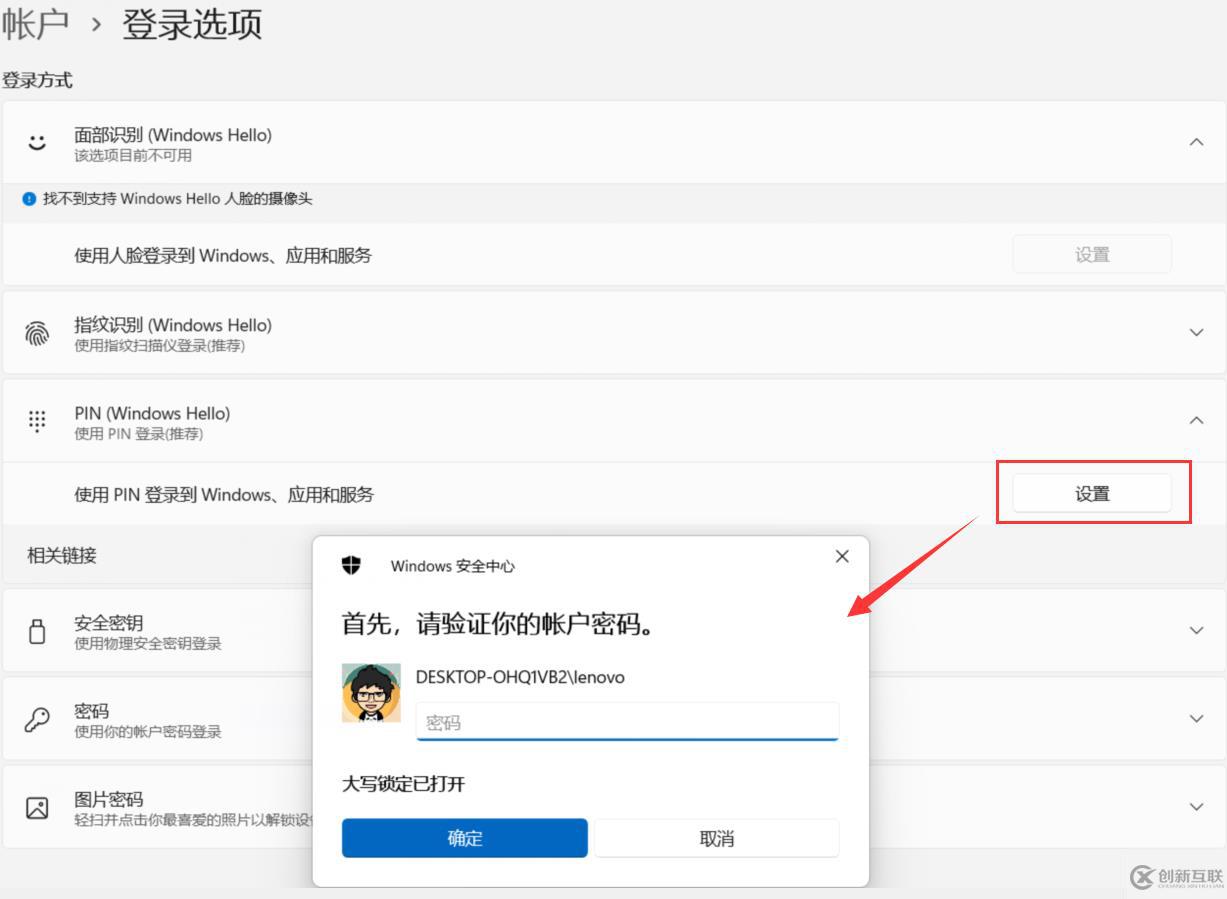Click the blue info icon by camera warning
The image size is (1227, 899).
pos(29,199)
